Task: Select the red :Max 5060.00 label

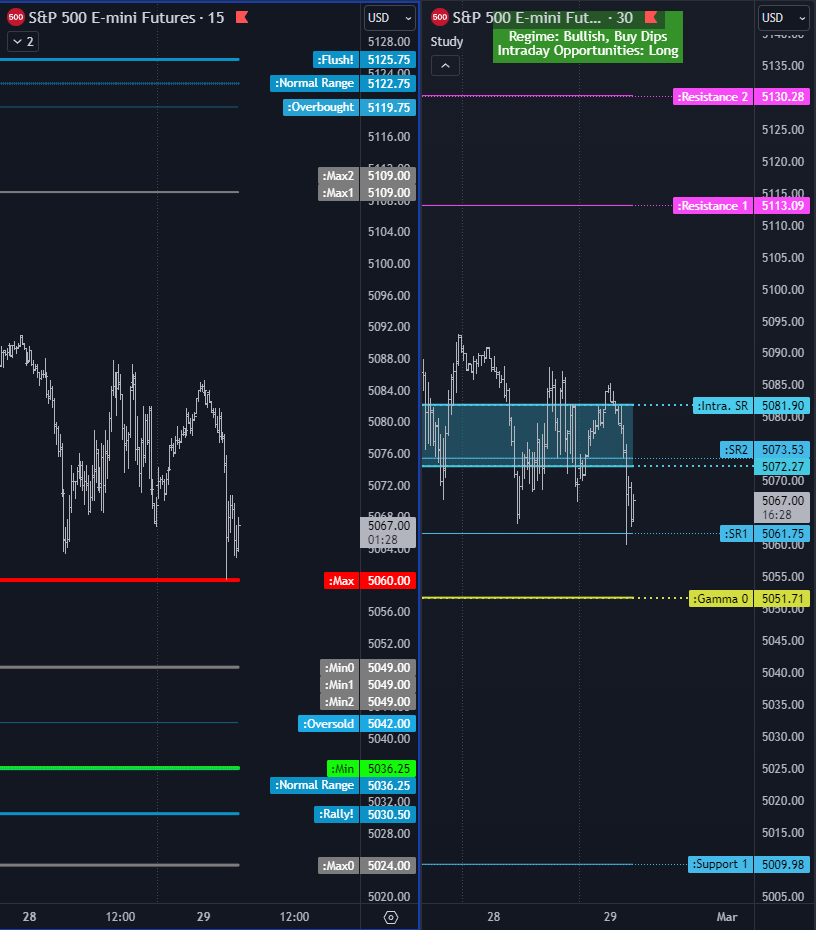Action: click(x=369, y=581)
